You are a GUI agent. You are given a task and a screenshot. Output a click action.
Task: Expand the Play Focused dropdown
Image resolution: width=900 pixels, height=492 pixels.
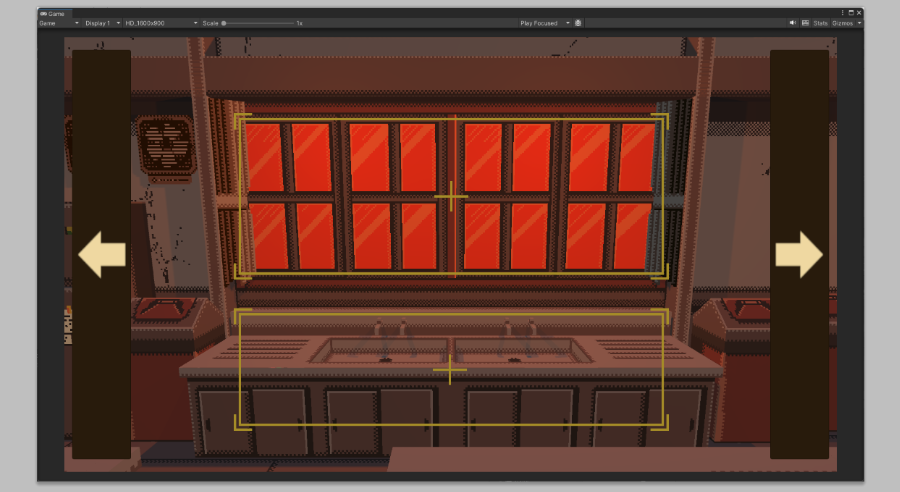[x=545, y=22]
